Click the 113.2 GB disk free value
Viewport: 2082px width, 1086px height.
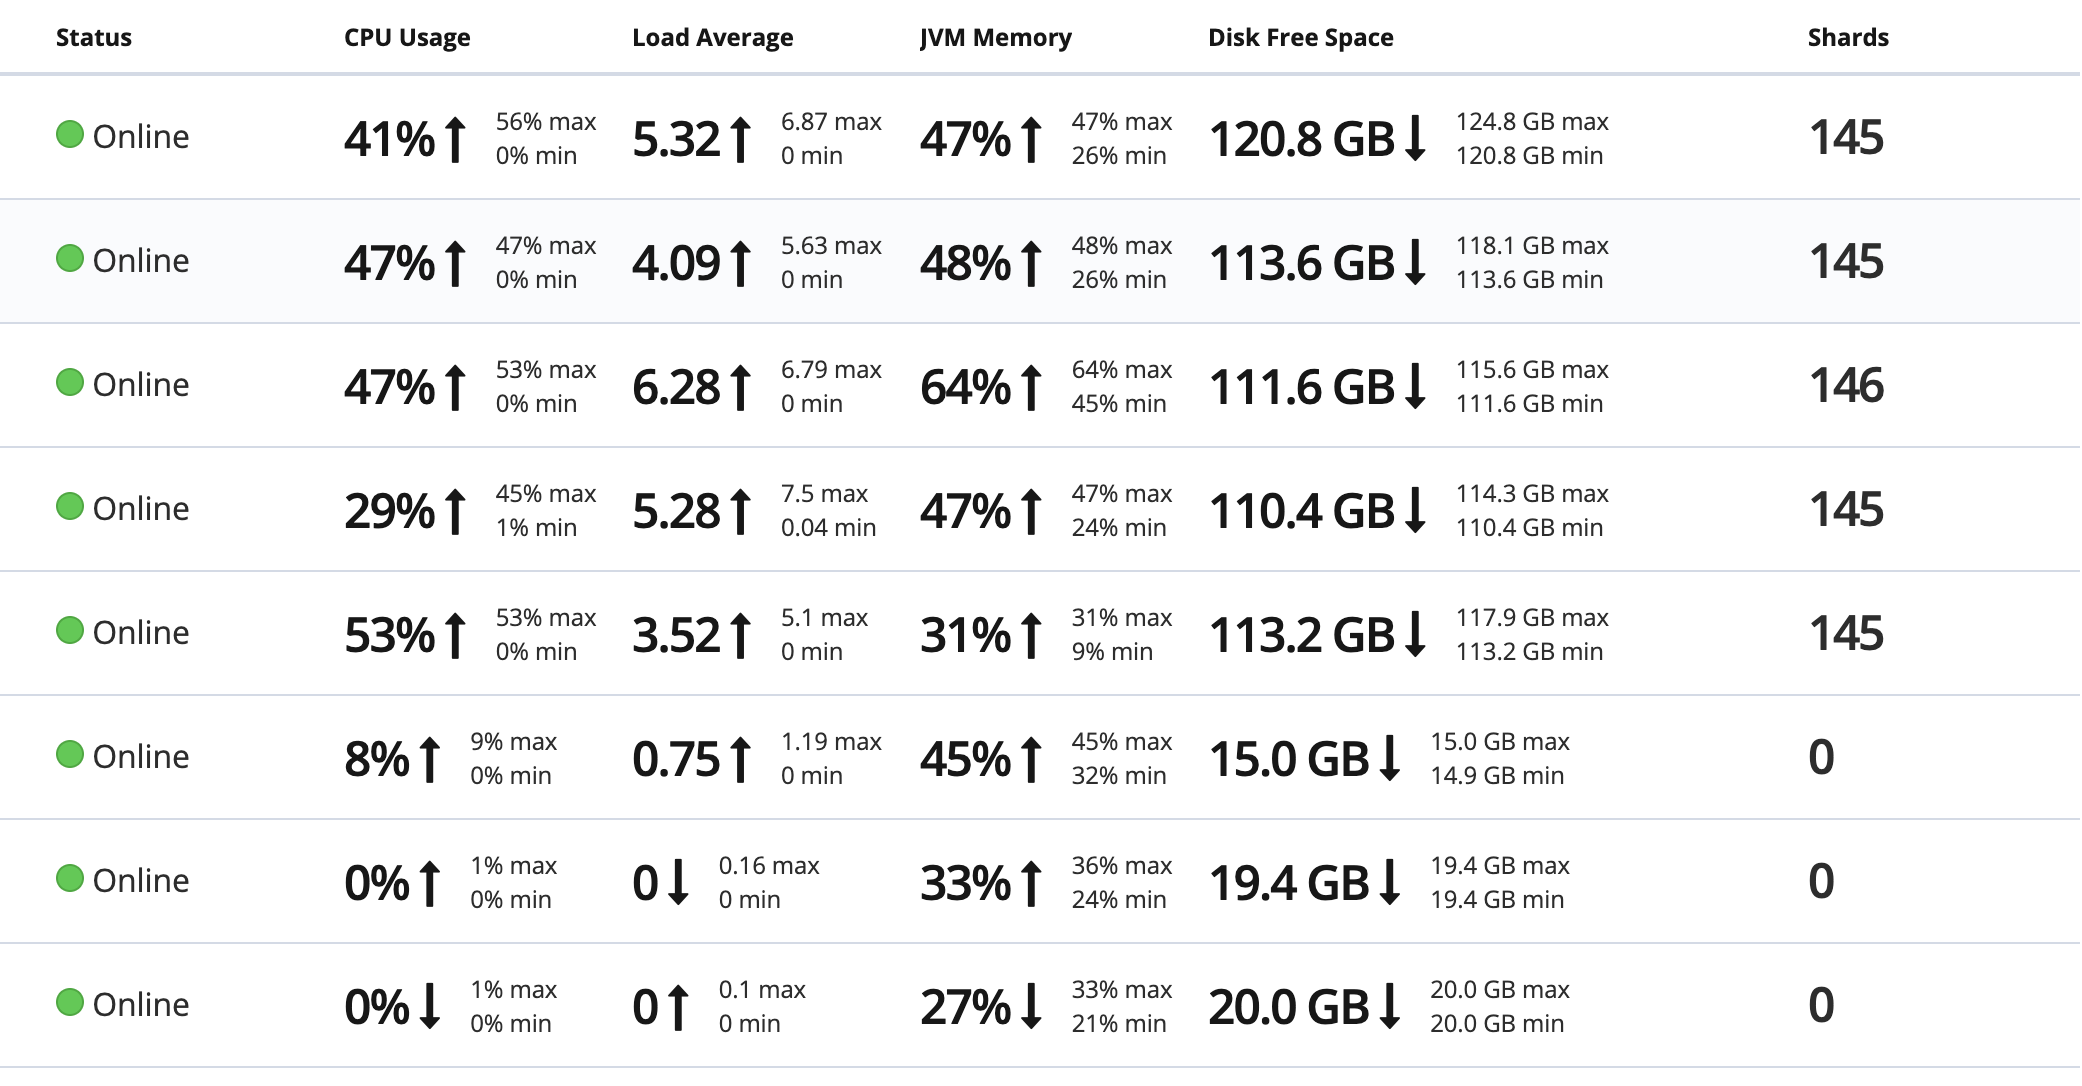click(1302, 635)
